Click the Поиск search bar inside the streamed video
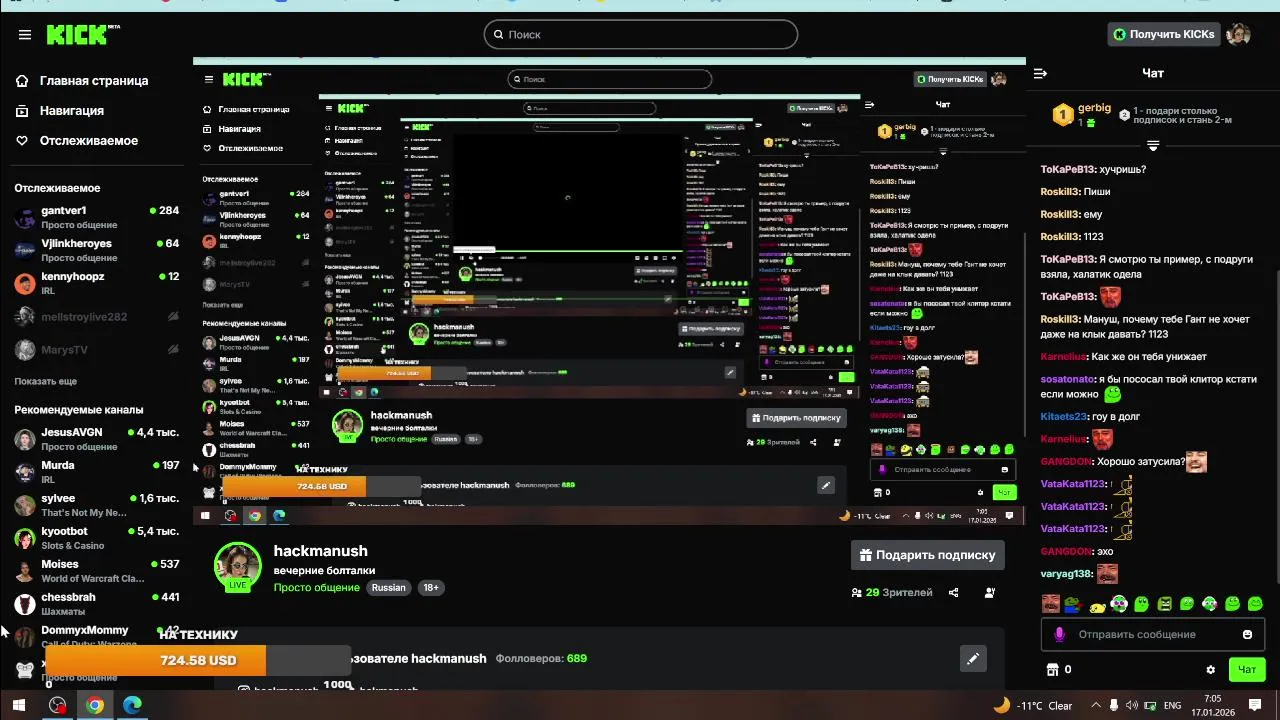The height and width of the screenshot is (720, 1280). click(610, 79)
